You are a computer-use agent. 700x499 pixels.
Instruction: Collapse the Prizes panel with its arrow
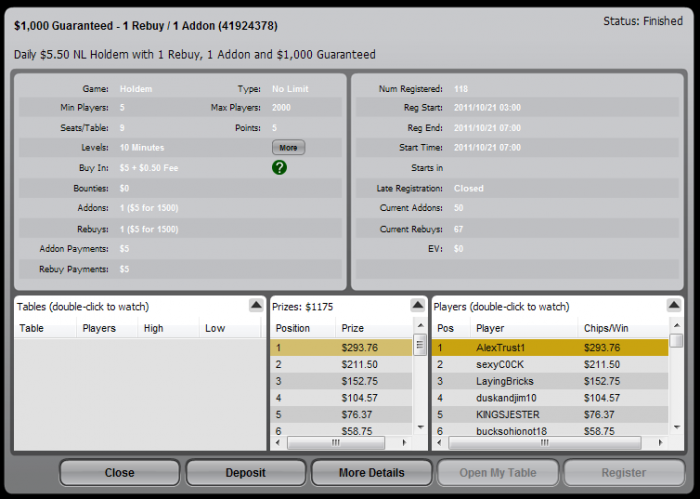(417, 305)
